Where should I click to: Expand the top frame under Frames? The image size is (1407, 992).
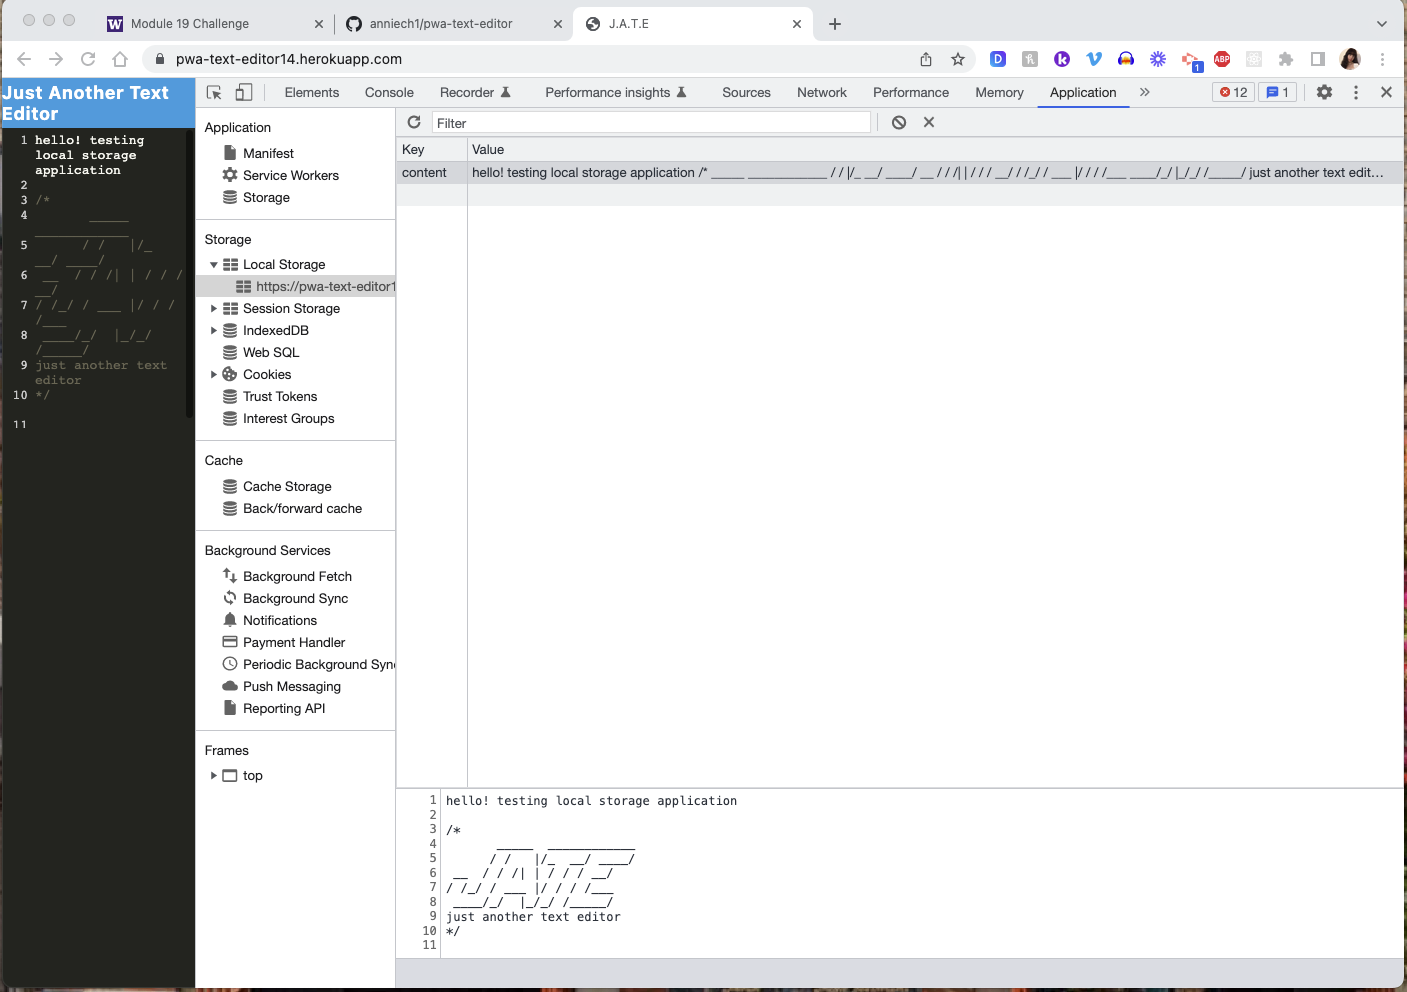213,775
